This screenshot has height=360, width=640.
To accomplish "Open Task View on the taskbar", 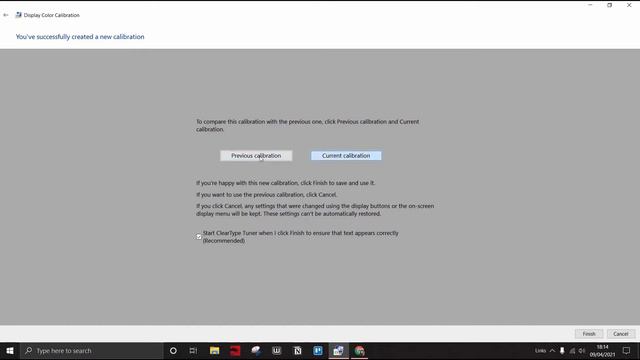I will point(193,351).
